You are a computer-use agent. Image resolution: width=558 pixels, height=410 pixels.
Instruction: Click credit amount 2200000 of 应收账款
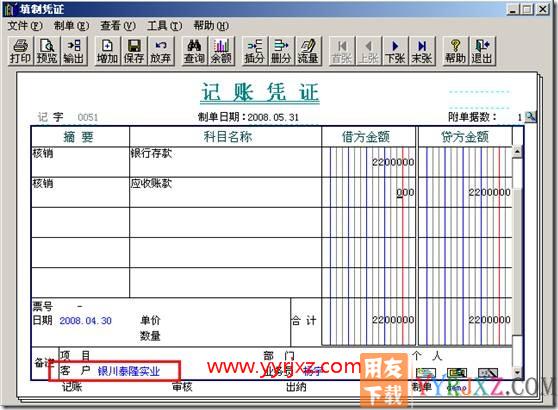(489, 193)
